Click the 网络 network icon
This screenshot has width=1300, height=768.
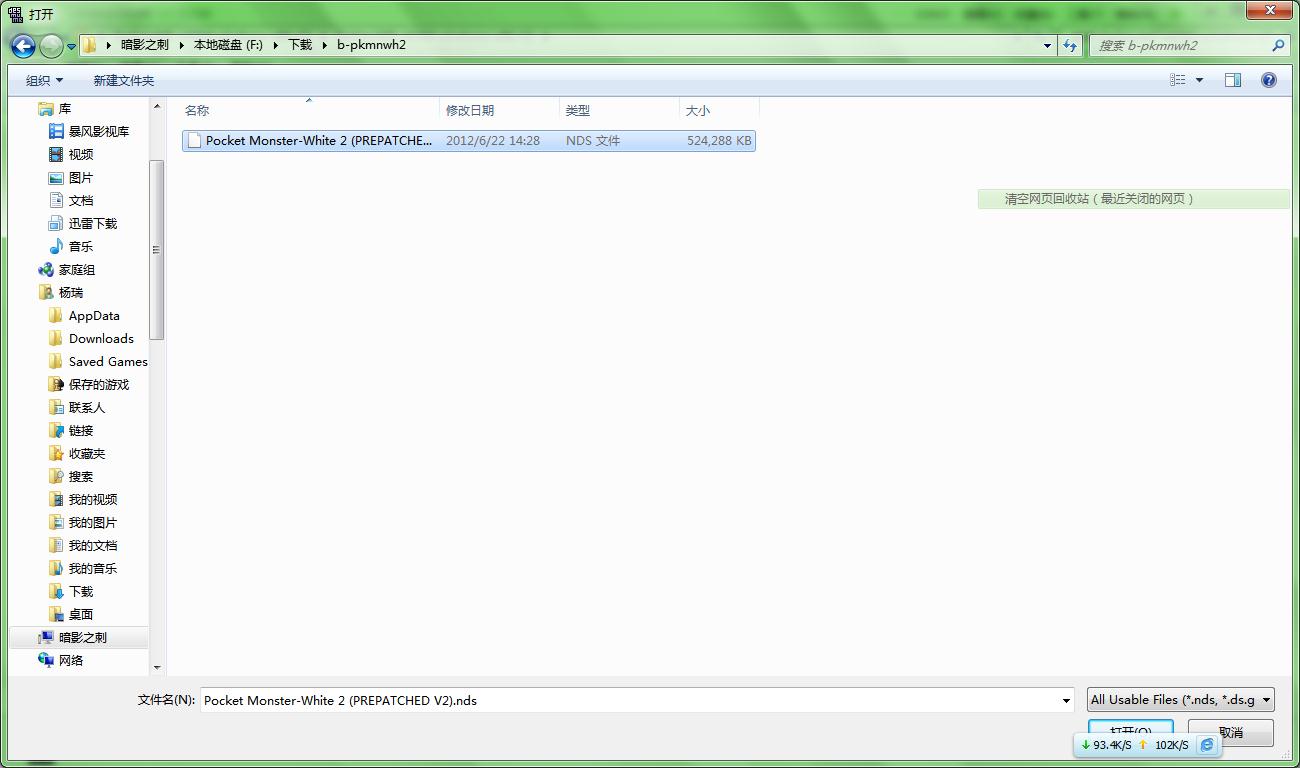[45, 660]
